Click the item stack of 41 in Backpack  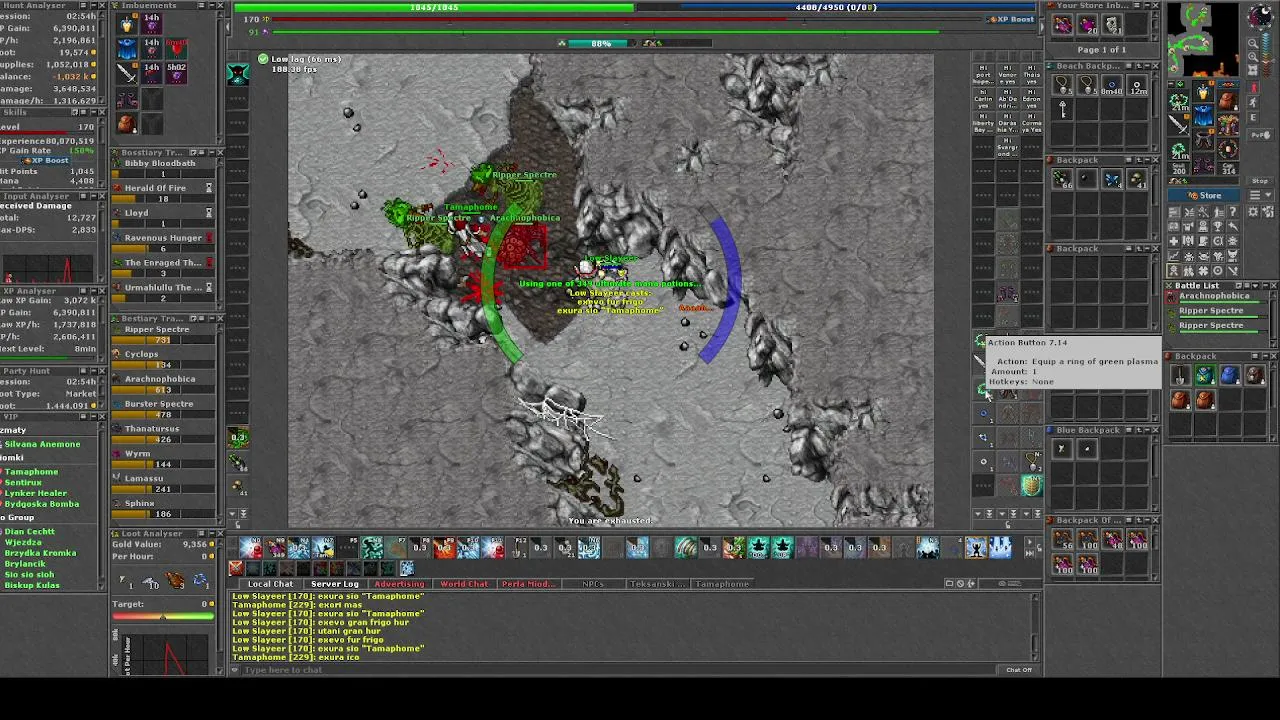point(1138,179)
